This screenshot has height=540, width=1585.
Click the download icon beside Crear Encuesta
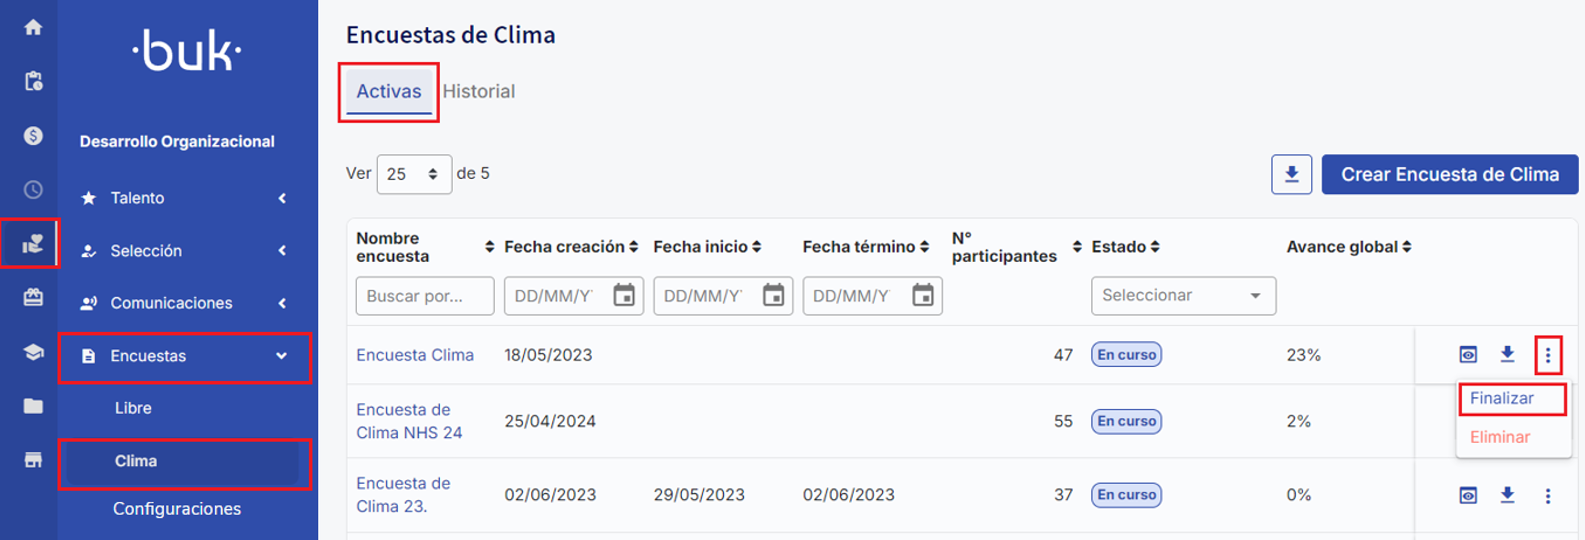(1291, 174)
